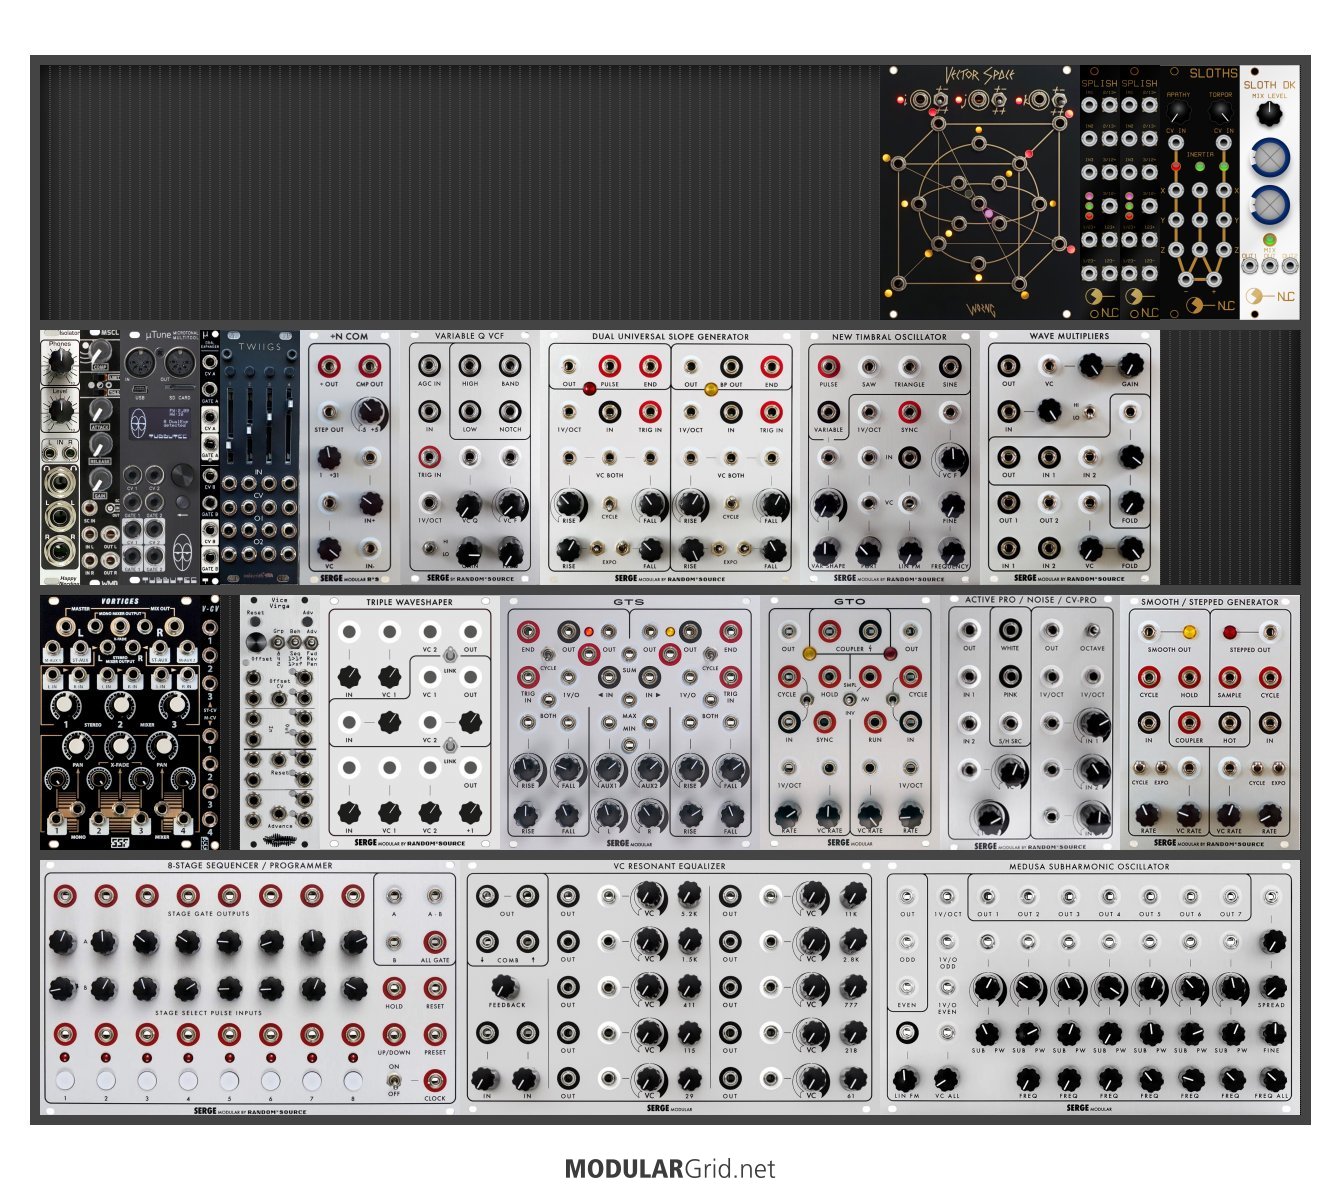Select the PRESET jack on the sequencer
1341x1190 pixels.
435,1034
